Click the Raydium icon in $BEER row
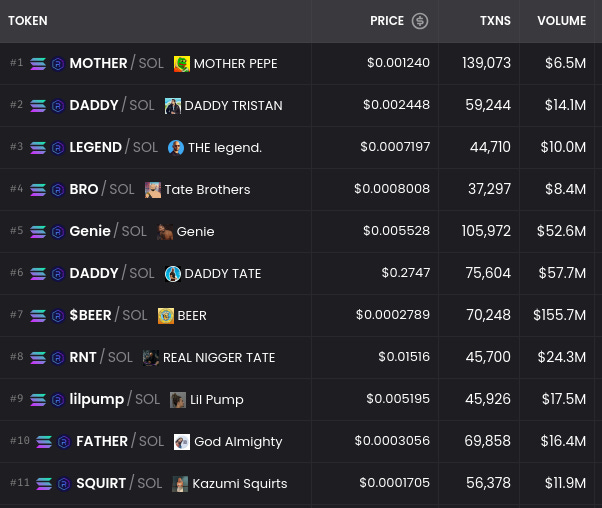The height and width of the screenshot is (508, 602). pos(58,316)
